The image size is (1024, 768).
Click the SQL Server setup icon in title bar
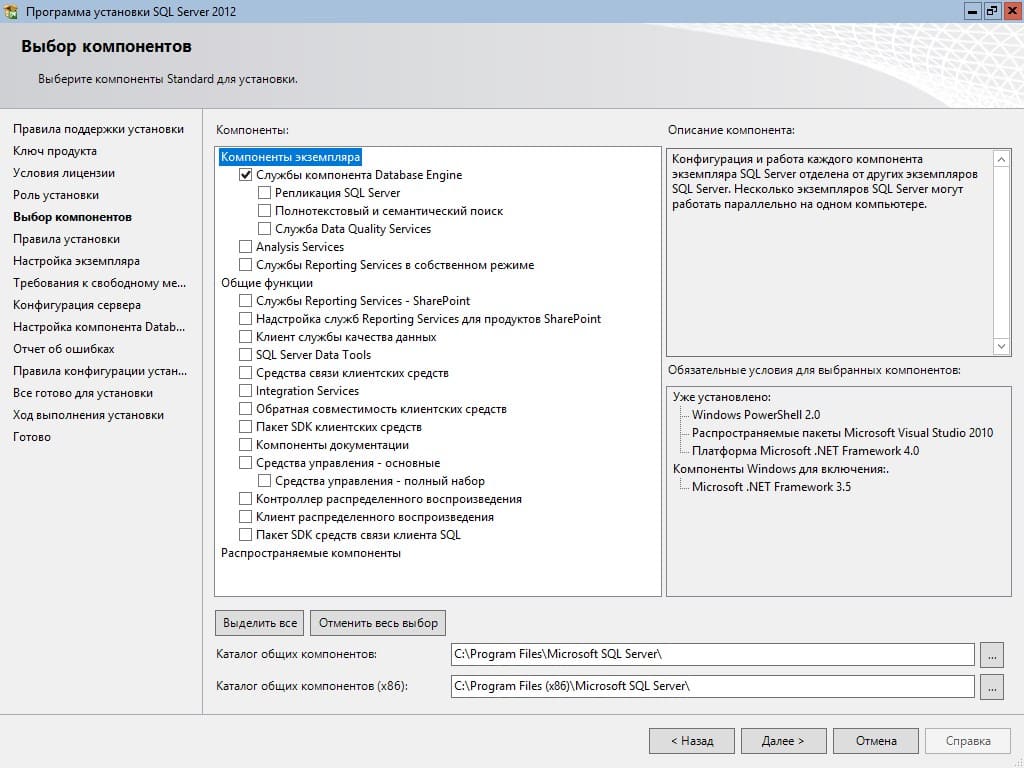[10, 11]
